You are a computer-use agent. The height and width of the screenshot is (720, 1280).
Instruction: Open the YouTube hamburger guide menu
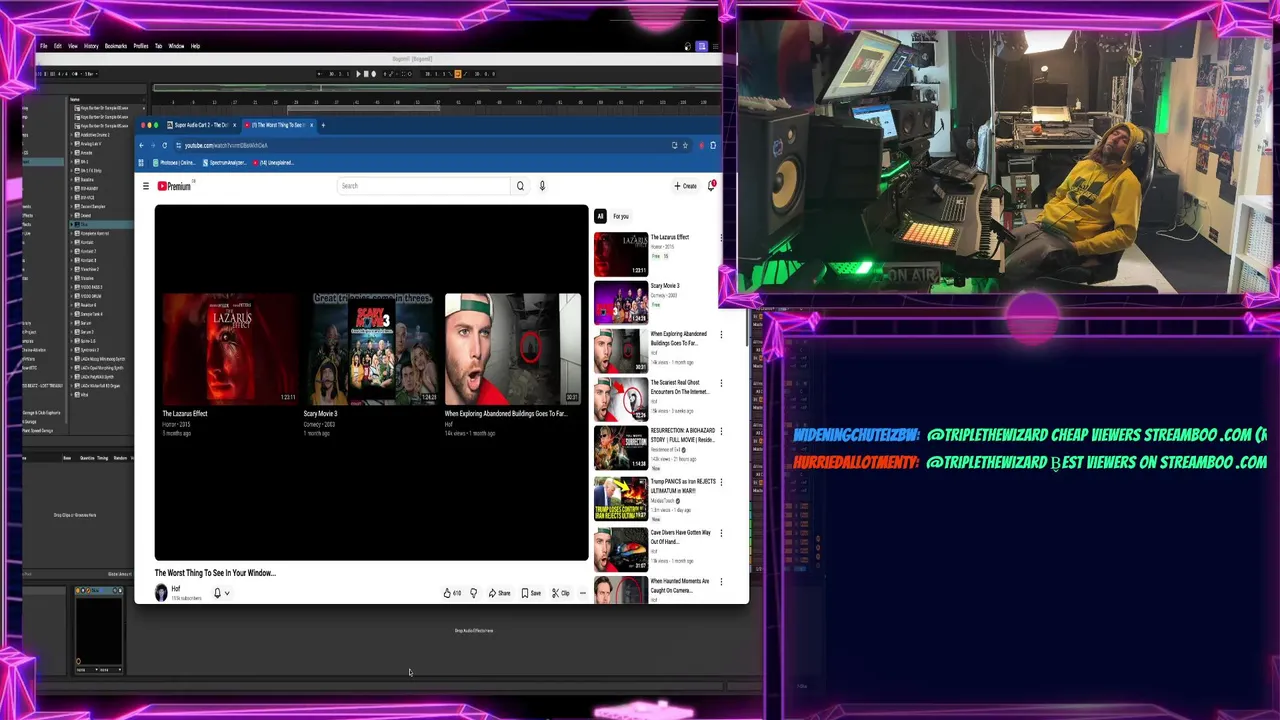click(x=146, y=186)
